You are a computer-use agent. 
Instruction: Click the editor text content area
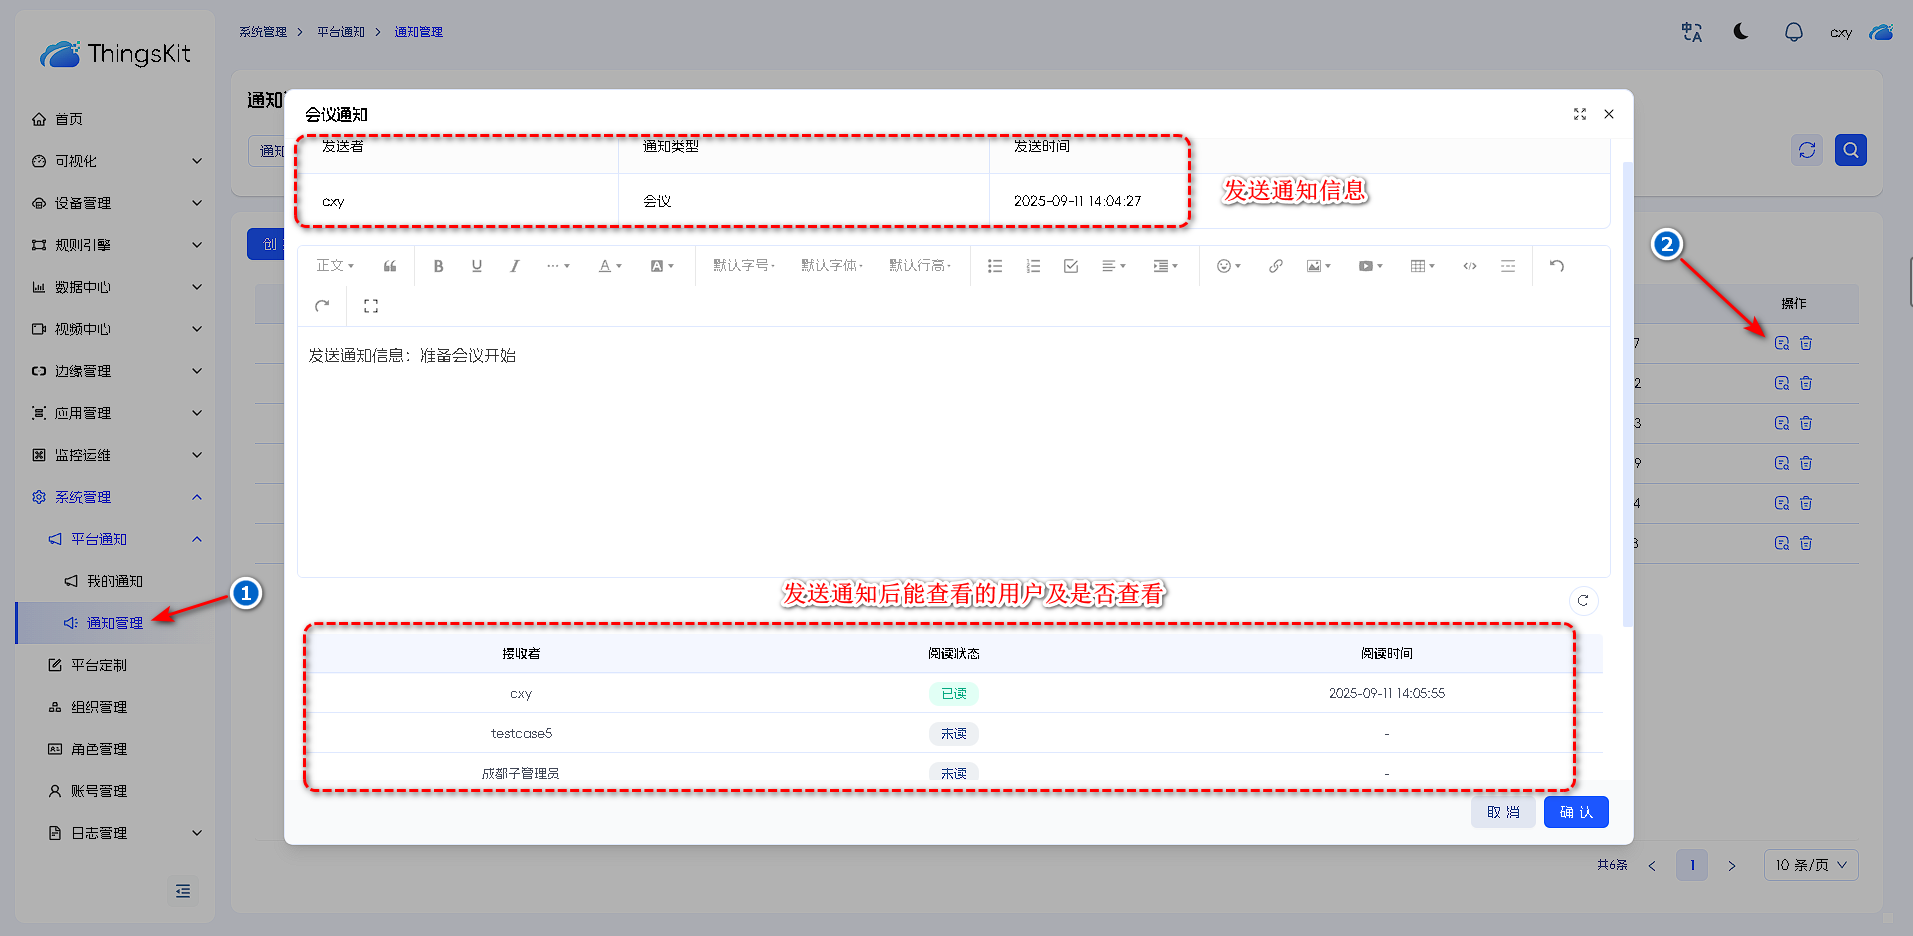[x=952, y=450]
